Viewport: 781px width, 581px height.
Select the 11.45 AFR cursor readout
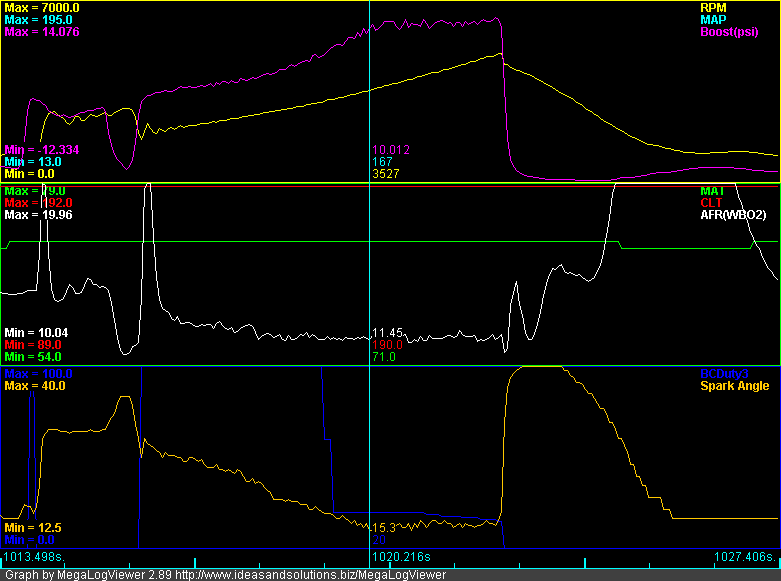click(x=386, y=332)
